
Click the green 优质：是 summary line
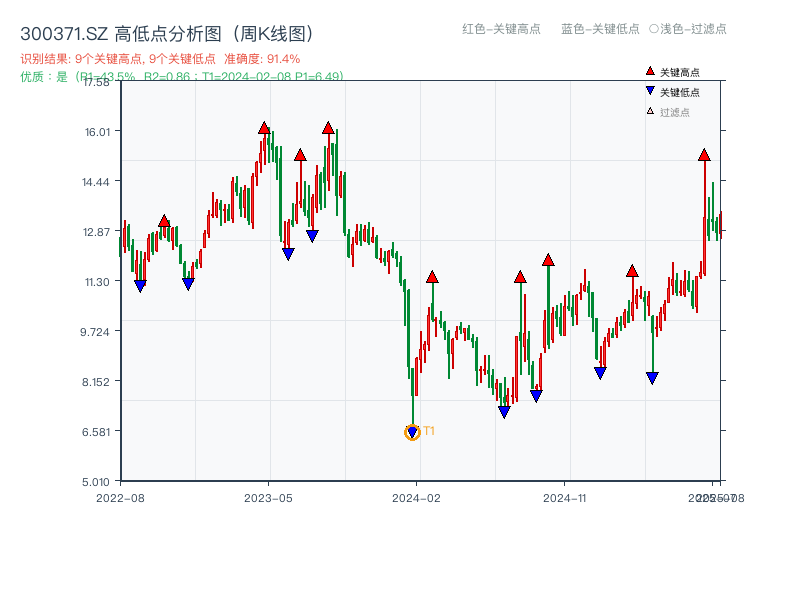click(x=182, y=76)
